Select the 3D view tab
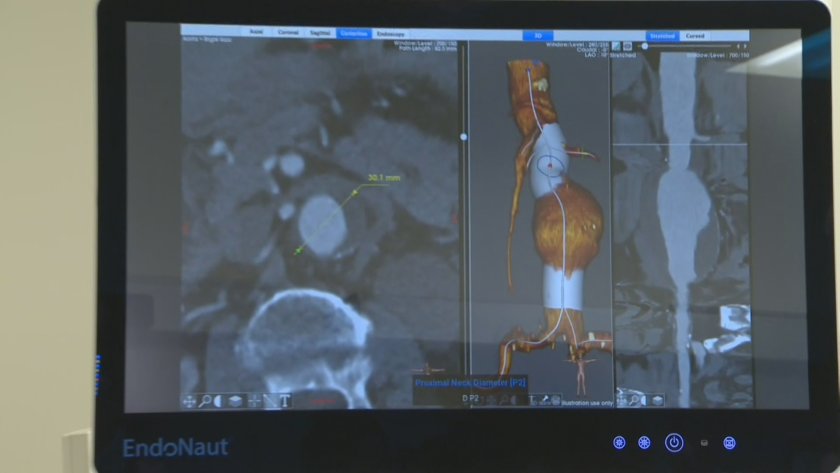The image size is (840, 473). pyautogui.click(x=537, y=35)
